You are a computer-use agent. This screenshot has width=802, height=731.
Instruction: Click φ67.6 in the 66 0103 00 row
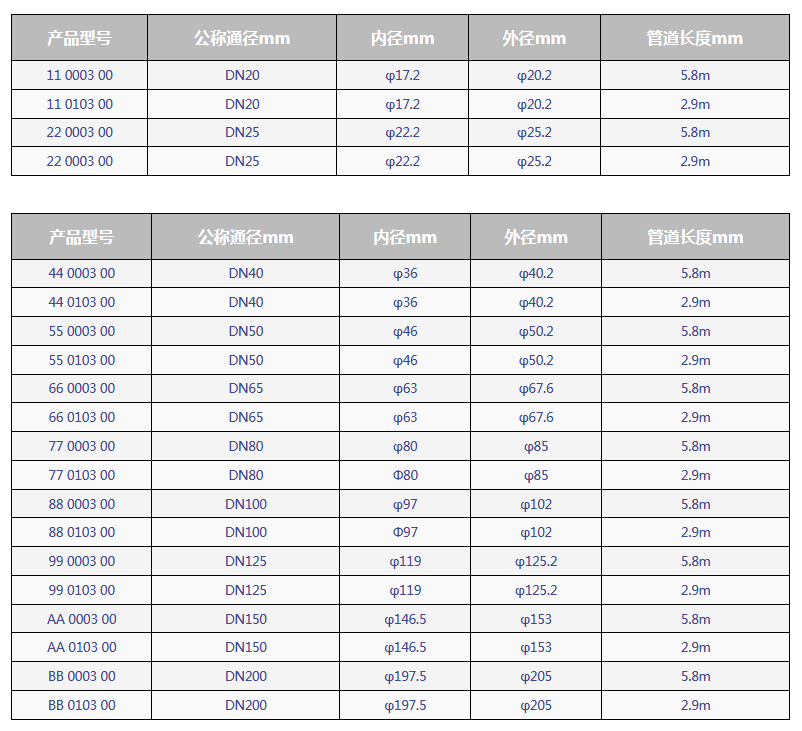point(536,417)
